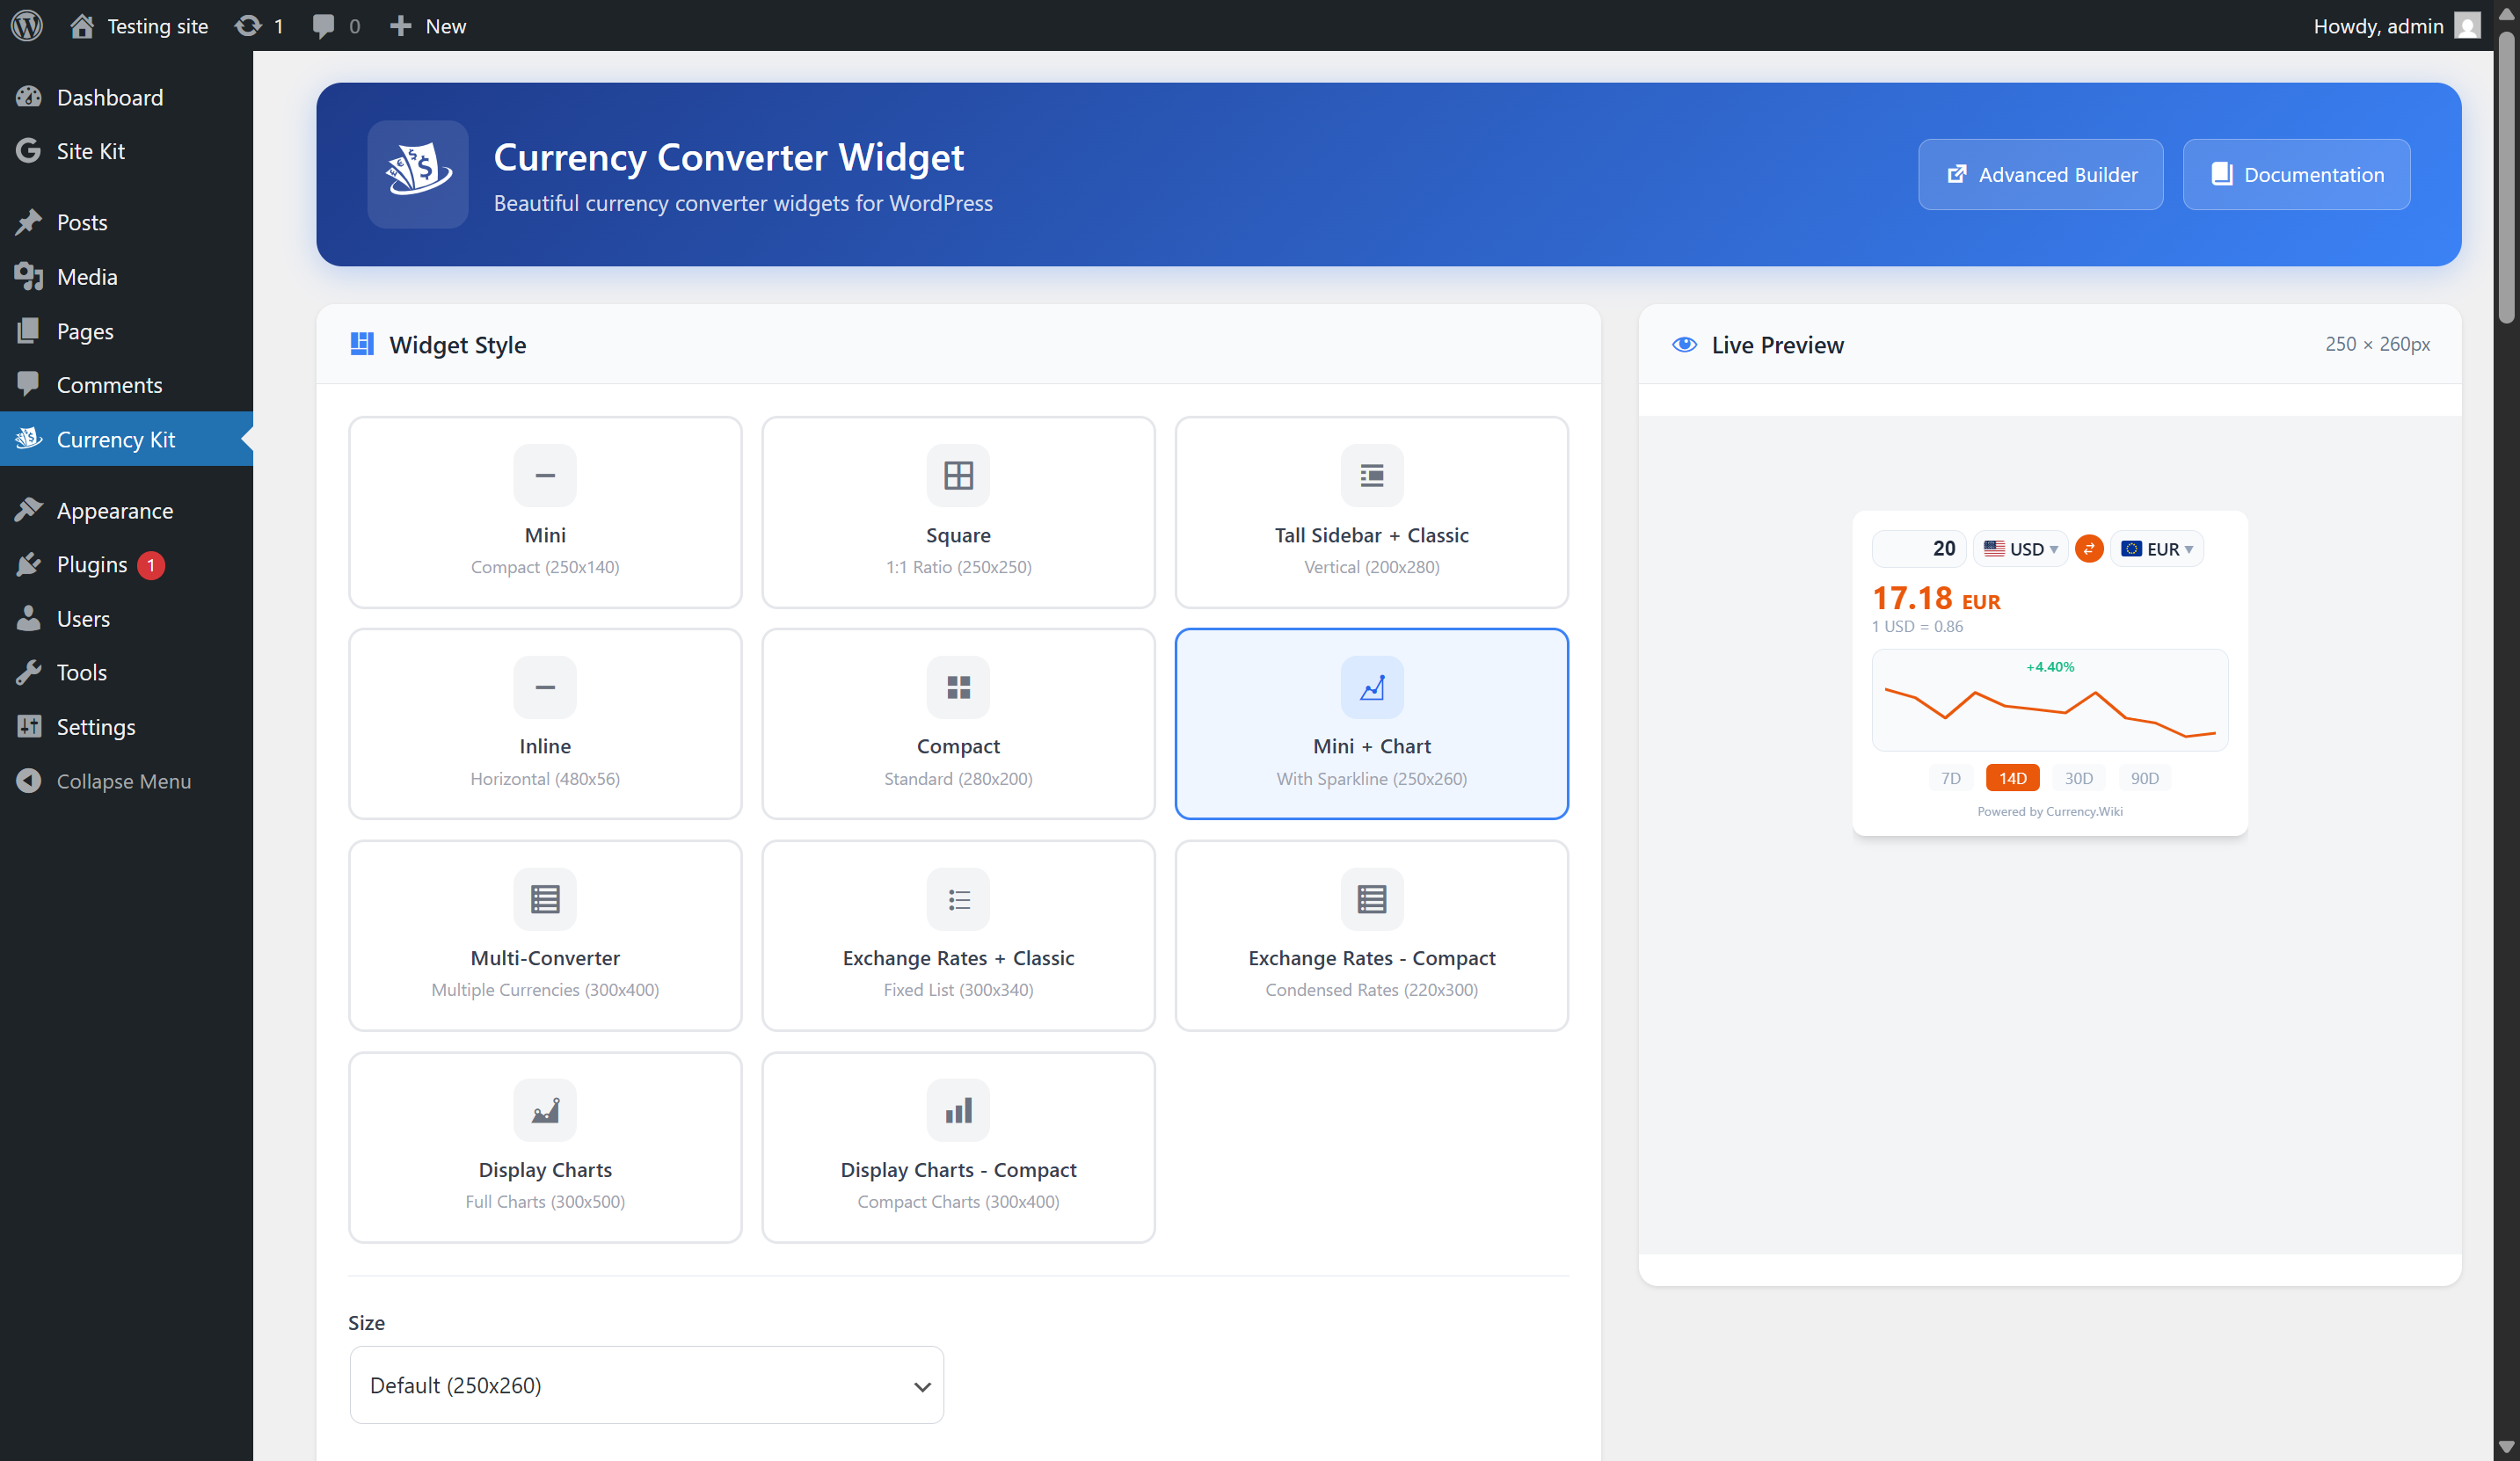Choose the Inline widget style icon
2520x1461 pixels.
tap(545, 687)
